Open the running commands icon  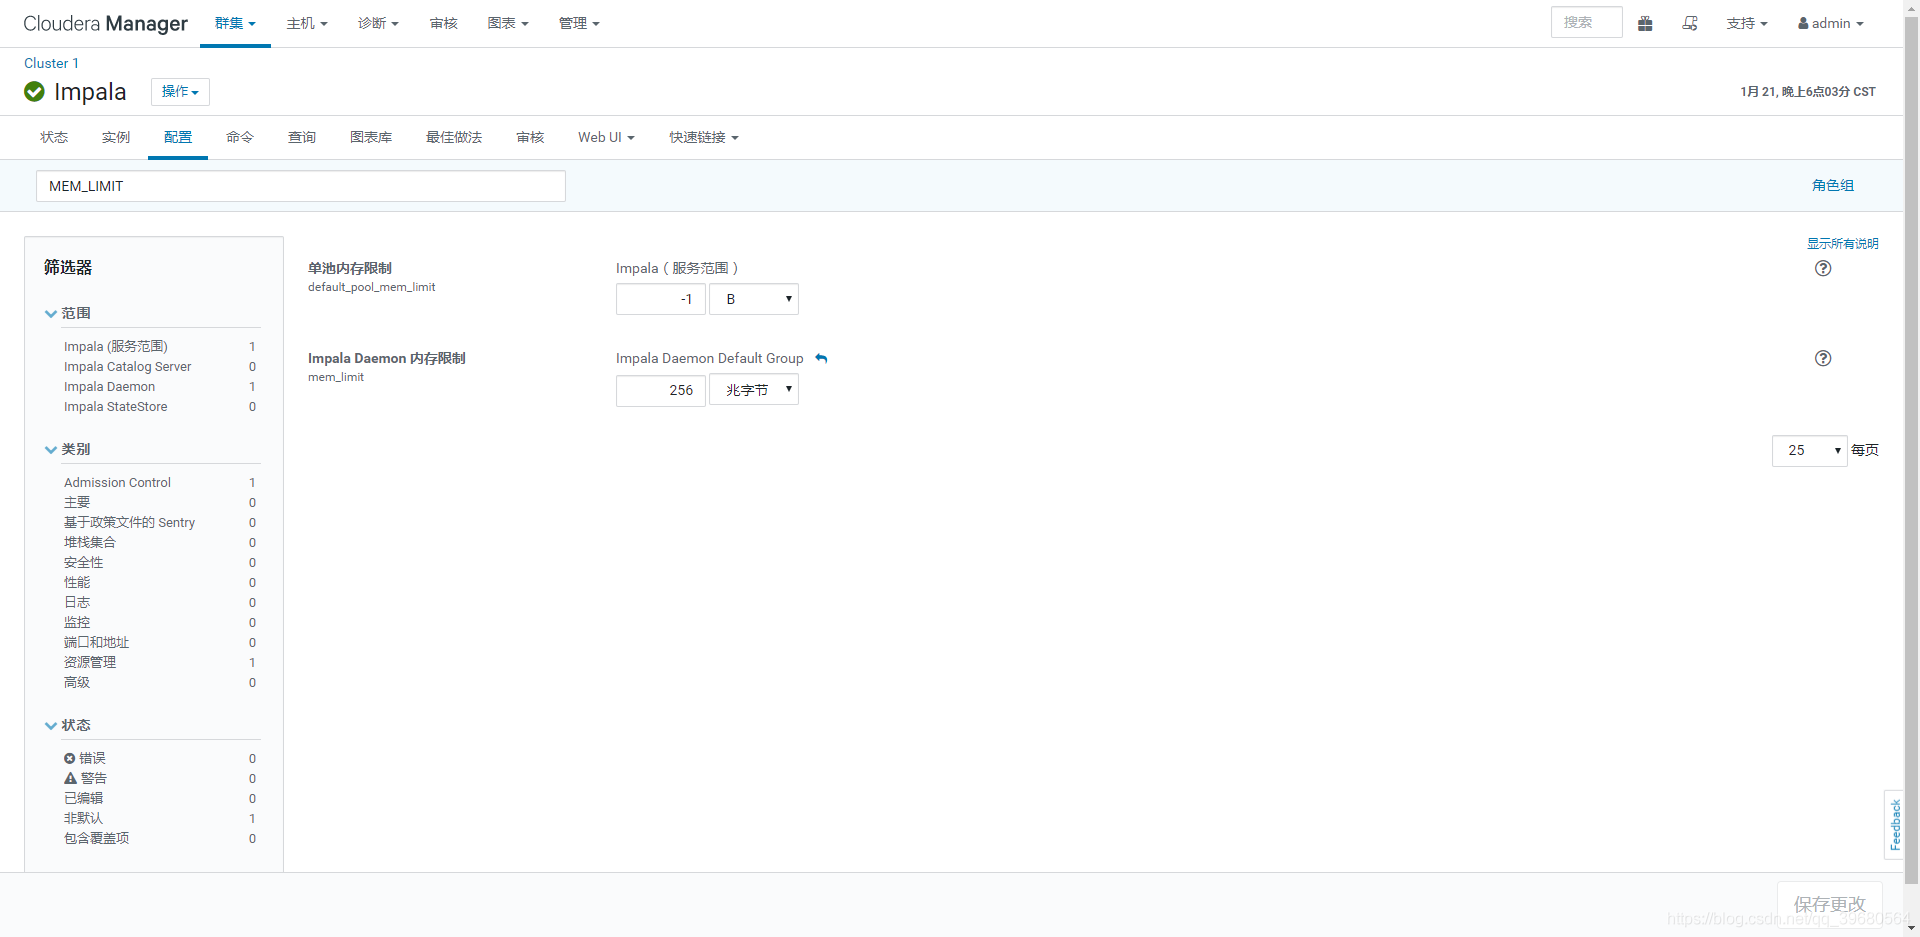pyautogui.click(x=1690, y=23)
